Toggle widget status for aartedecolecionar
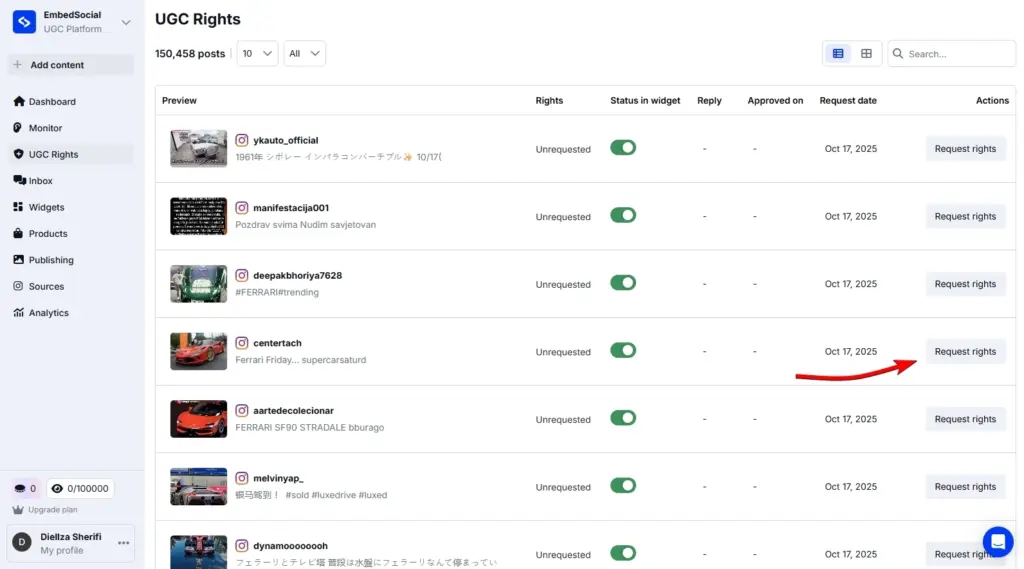Viewport: 1024px width, 569px height. pyautogui.click(x=623, y=418)
